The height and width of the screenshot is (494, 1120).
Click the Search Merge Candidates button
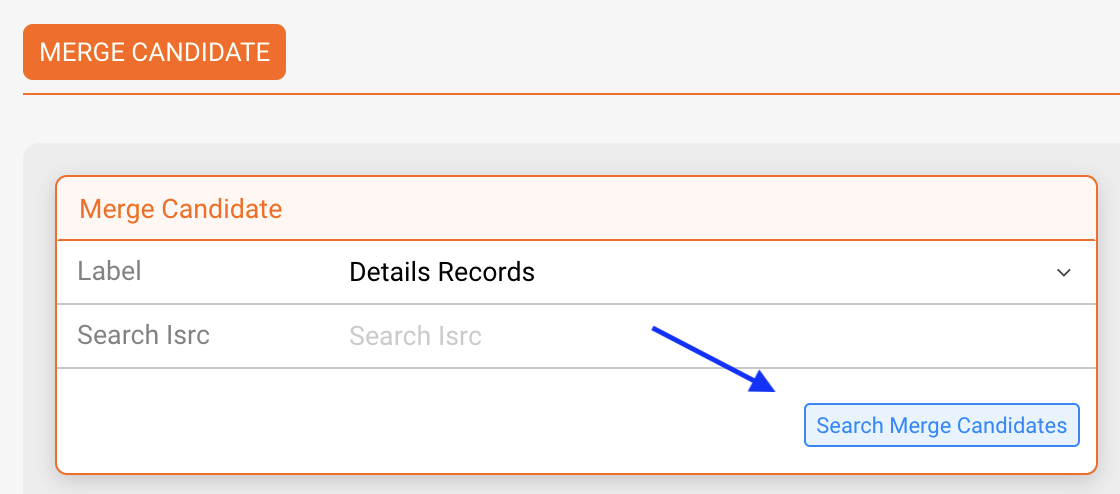[x=941, y=425]
